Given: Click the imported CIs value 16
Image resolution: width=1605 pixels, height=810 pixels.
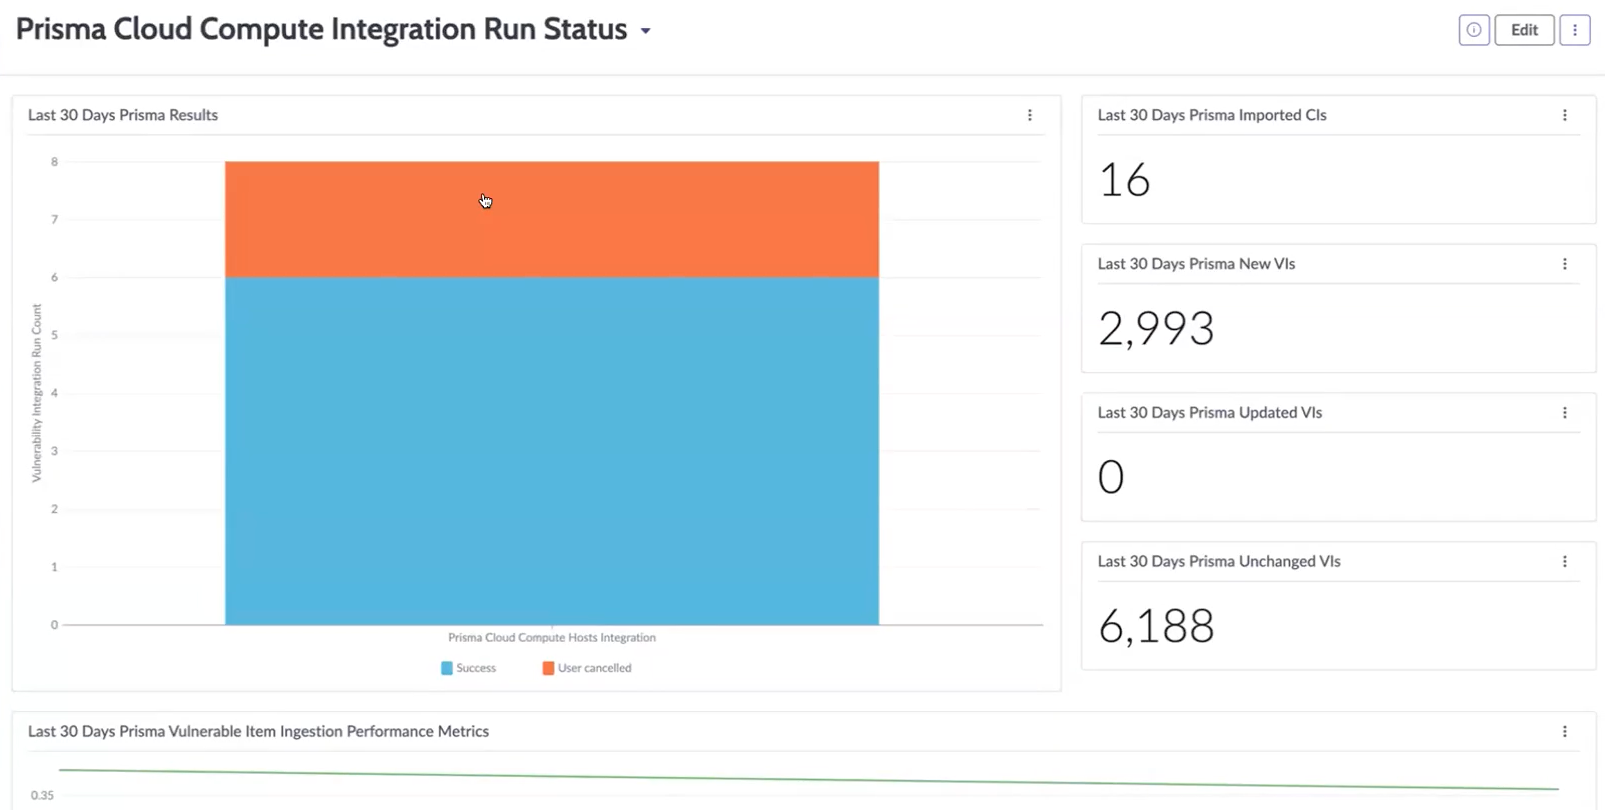Looking at the screenshot, I should (1125, 181).
